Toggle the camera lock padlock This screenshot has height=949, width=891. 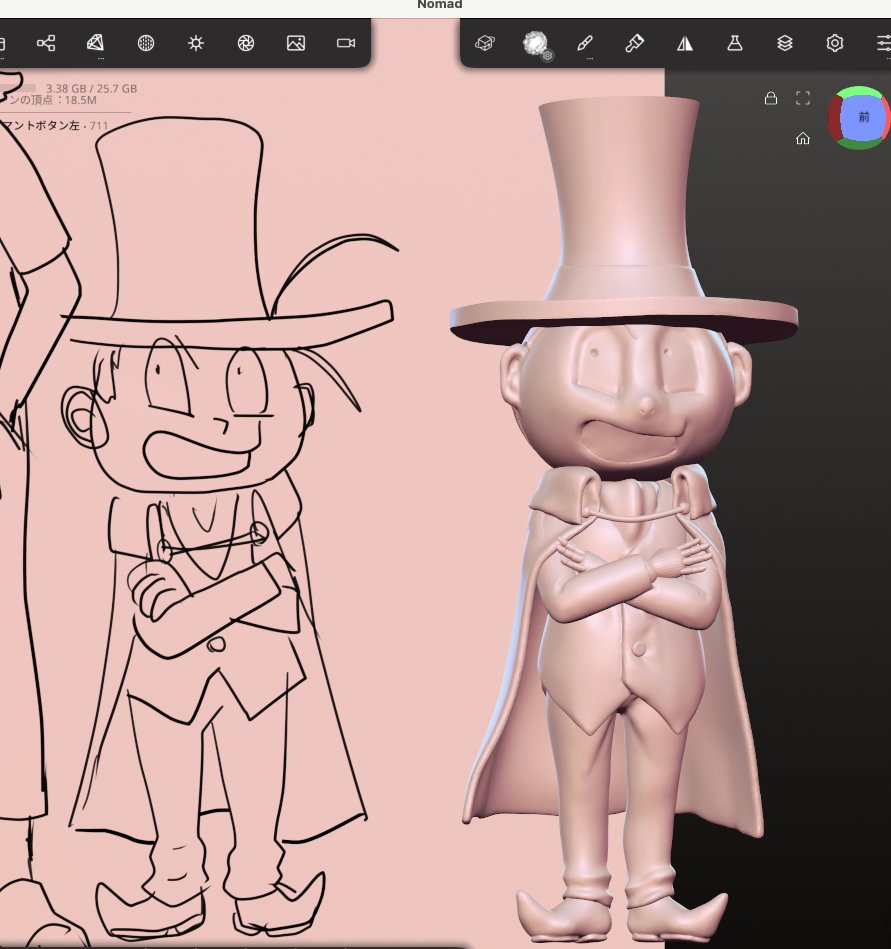771,98
